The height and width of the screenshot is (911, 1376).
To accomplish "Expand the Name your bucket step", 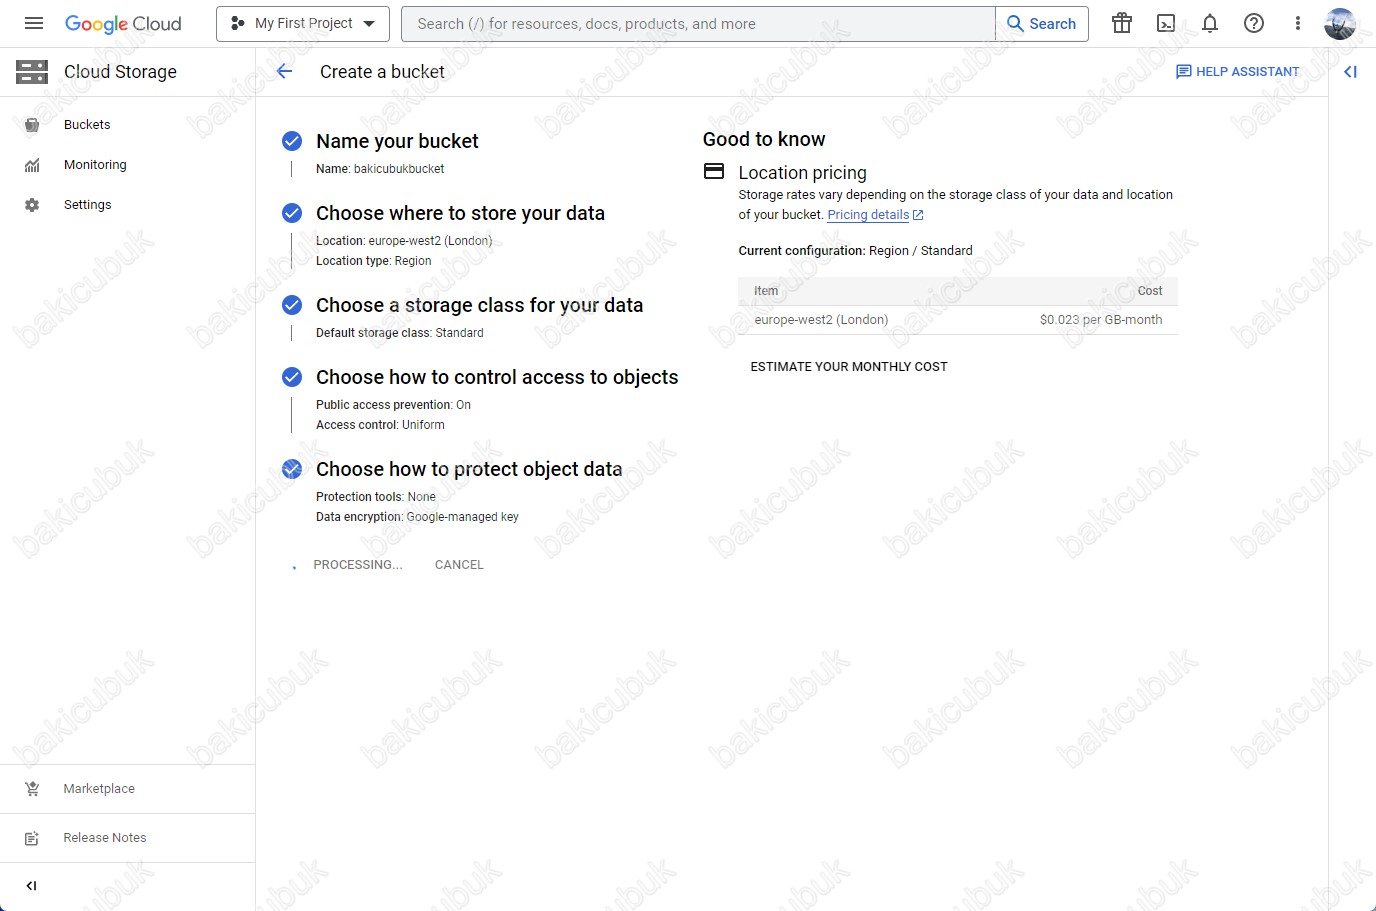I will click(x=397, y=141).
